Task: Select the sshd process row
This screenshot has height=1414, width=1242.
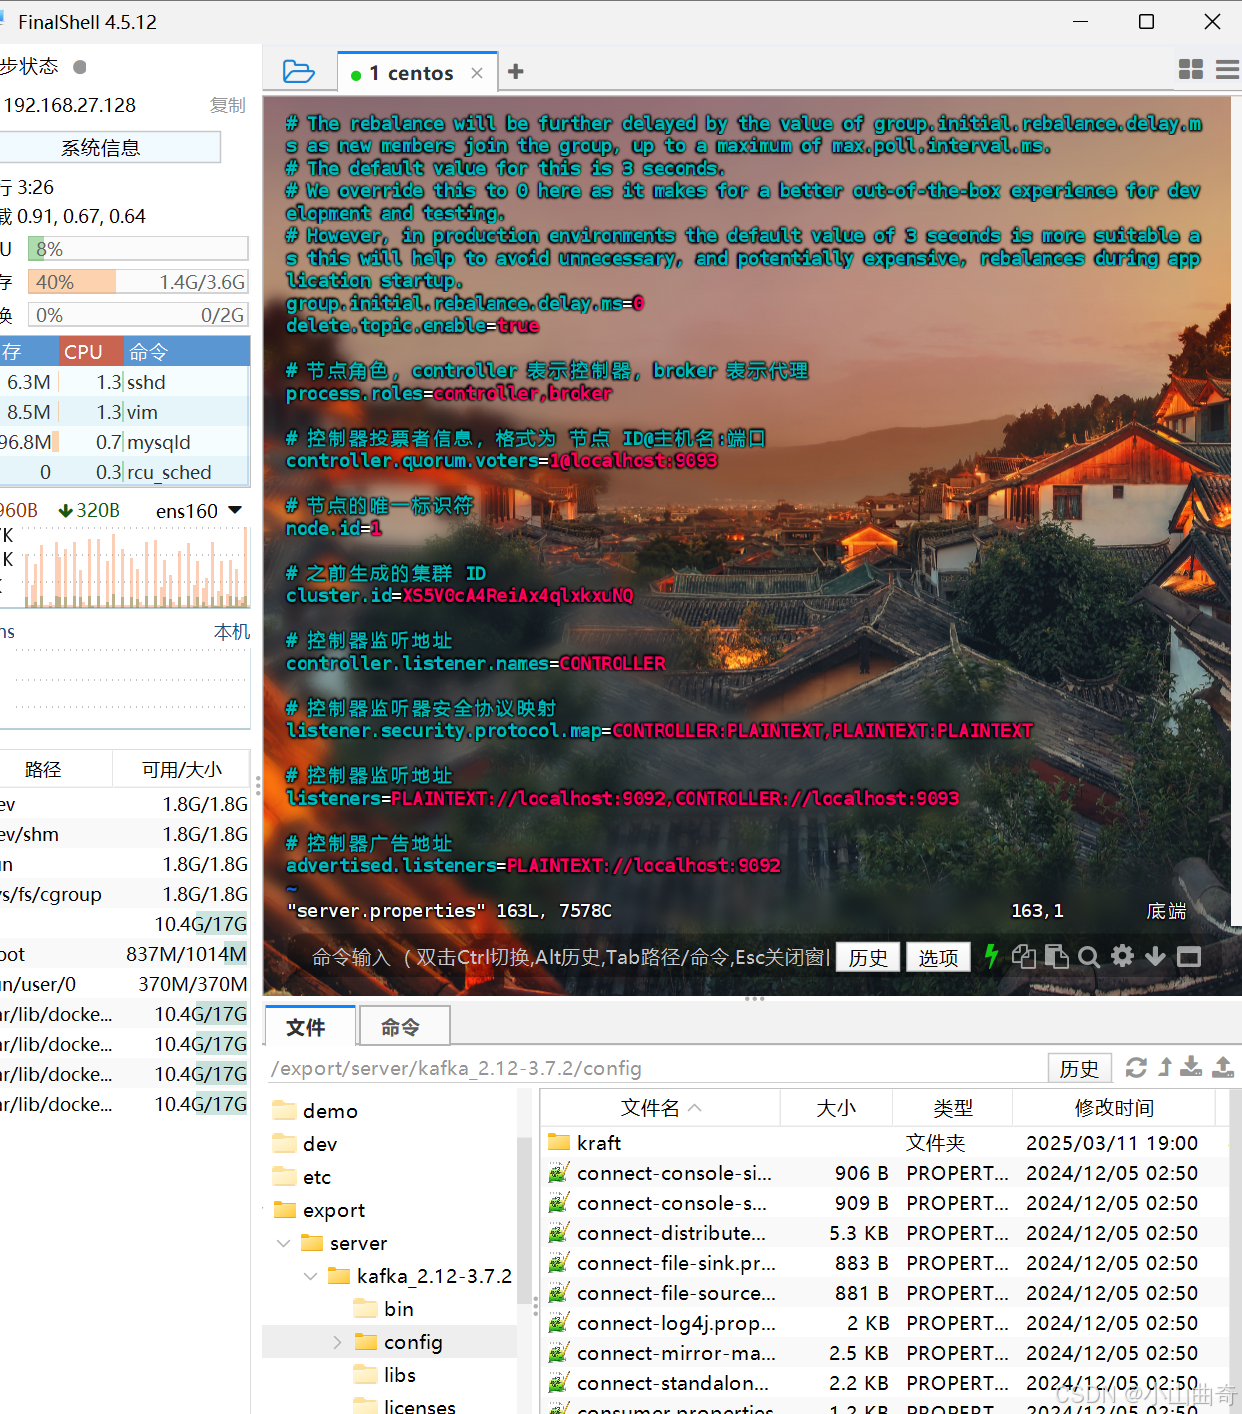Action: point(125,382)
